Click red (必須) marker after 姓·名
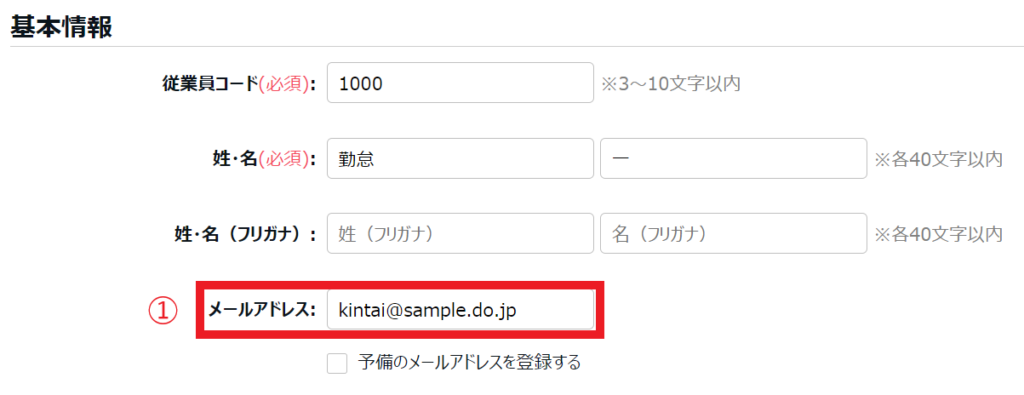Viewport: 1024px width, 395px height. 283,159
